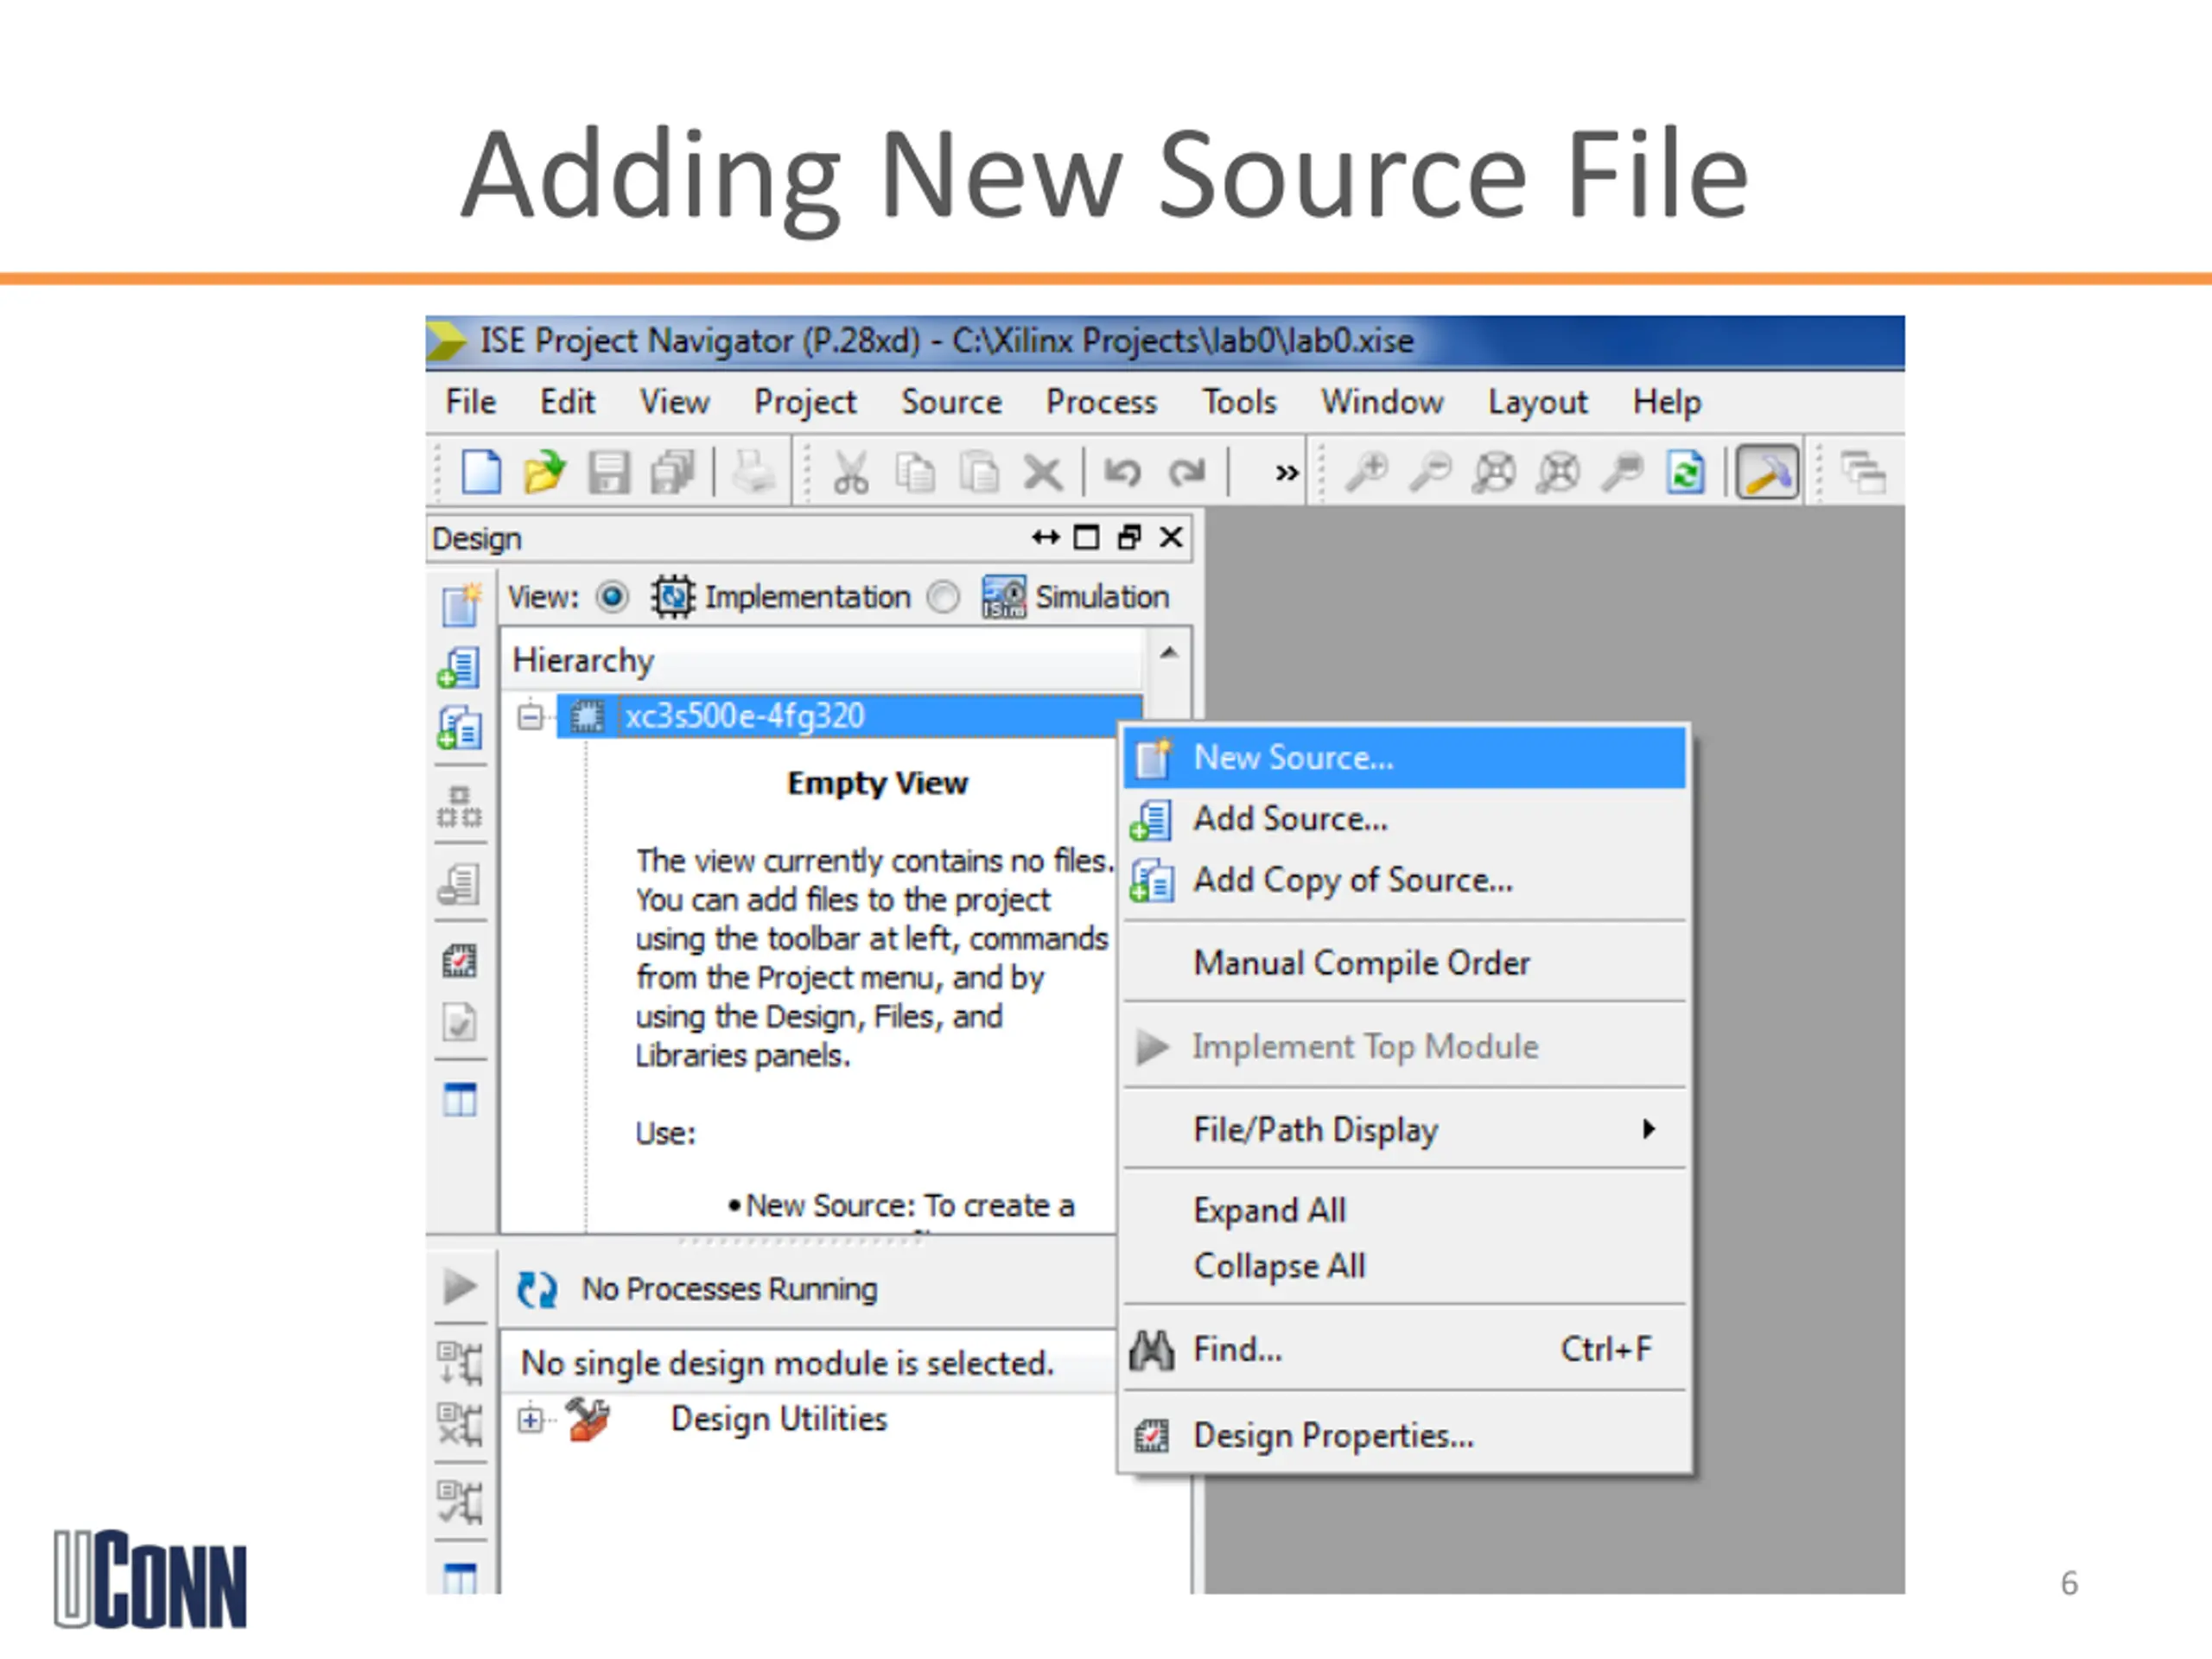
Task: Select the Simulation view radio button
Action: 942,597
